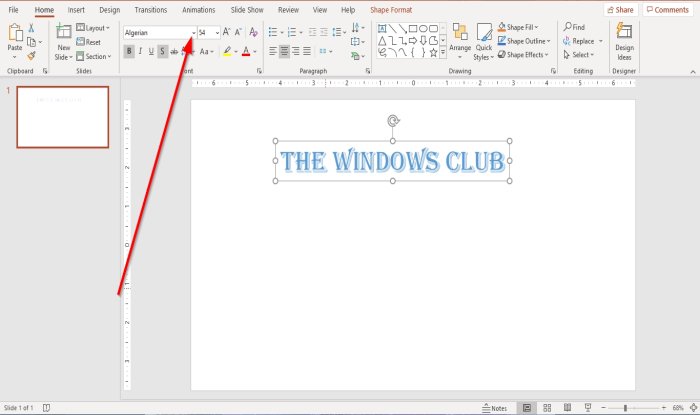Image resolution: width=700 pixels, height=415 pixels.
Task: Decrease font size with smaller A
Action: (x=238, y=32)
